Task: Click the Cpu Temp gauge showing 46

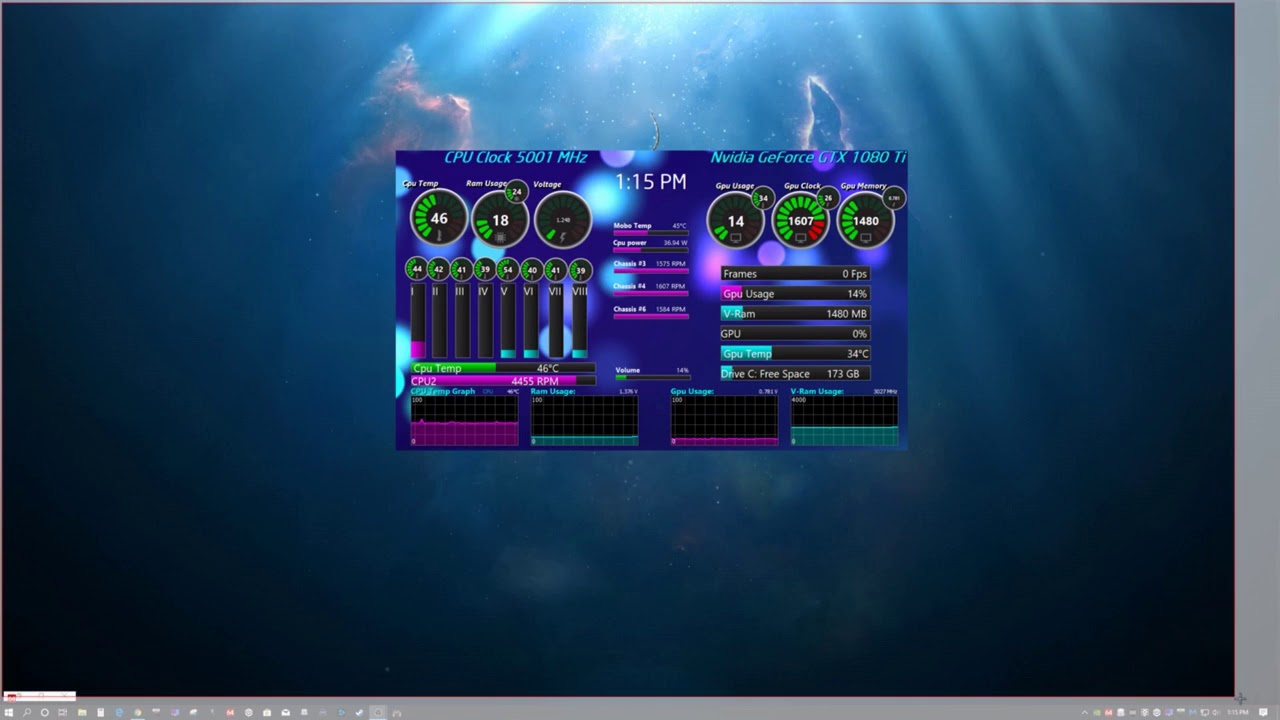Action: click(x=439, y=218)
